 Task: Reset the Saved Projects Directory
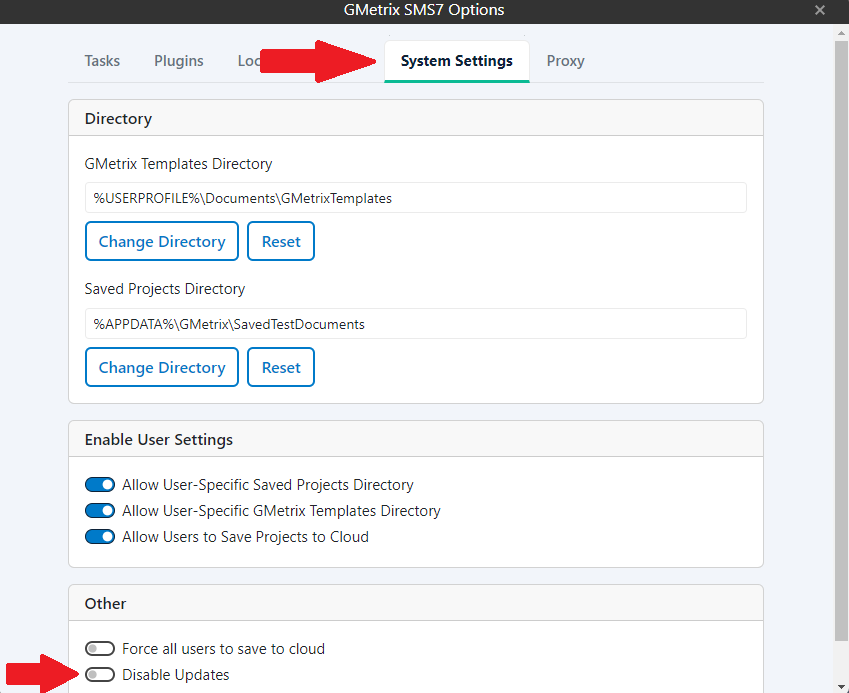[x=281, y=368]
